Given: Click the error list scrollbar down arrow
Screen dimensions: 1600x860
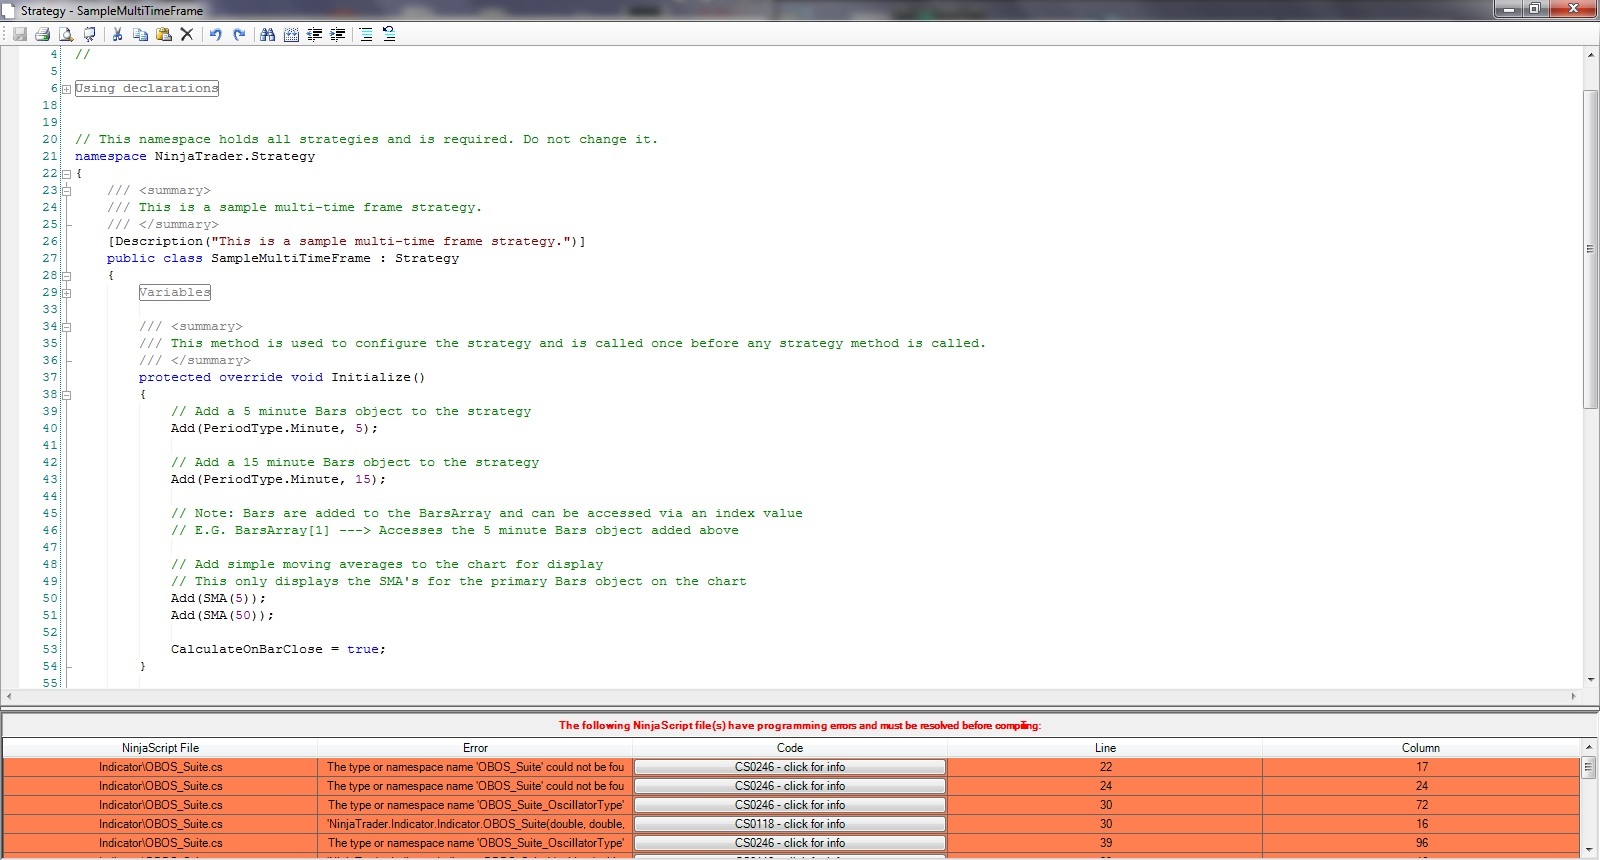Looking at the screenshot, I should pos(1588,850).
